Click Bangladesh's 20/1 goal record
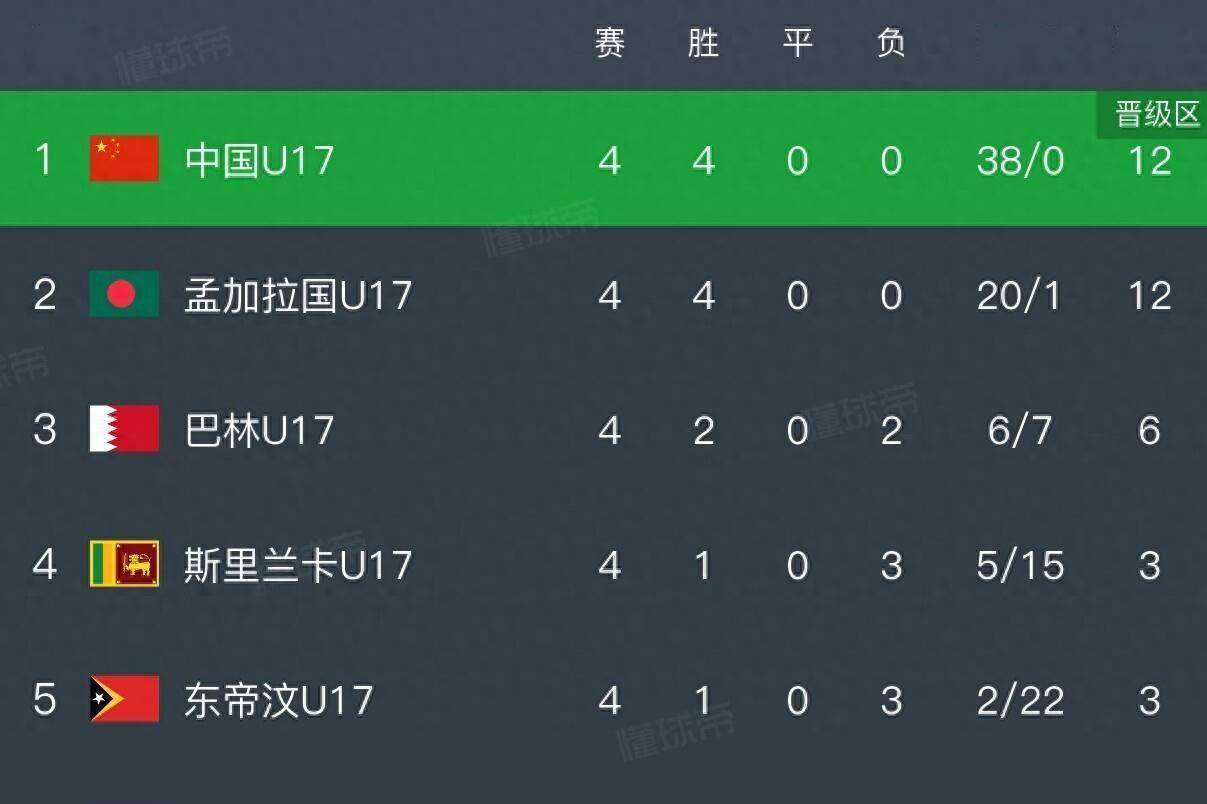Viewport: 1207px width, 804px height. (x=1020, y=295)
